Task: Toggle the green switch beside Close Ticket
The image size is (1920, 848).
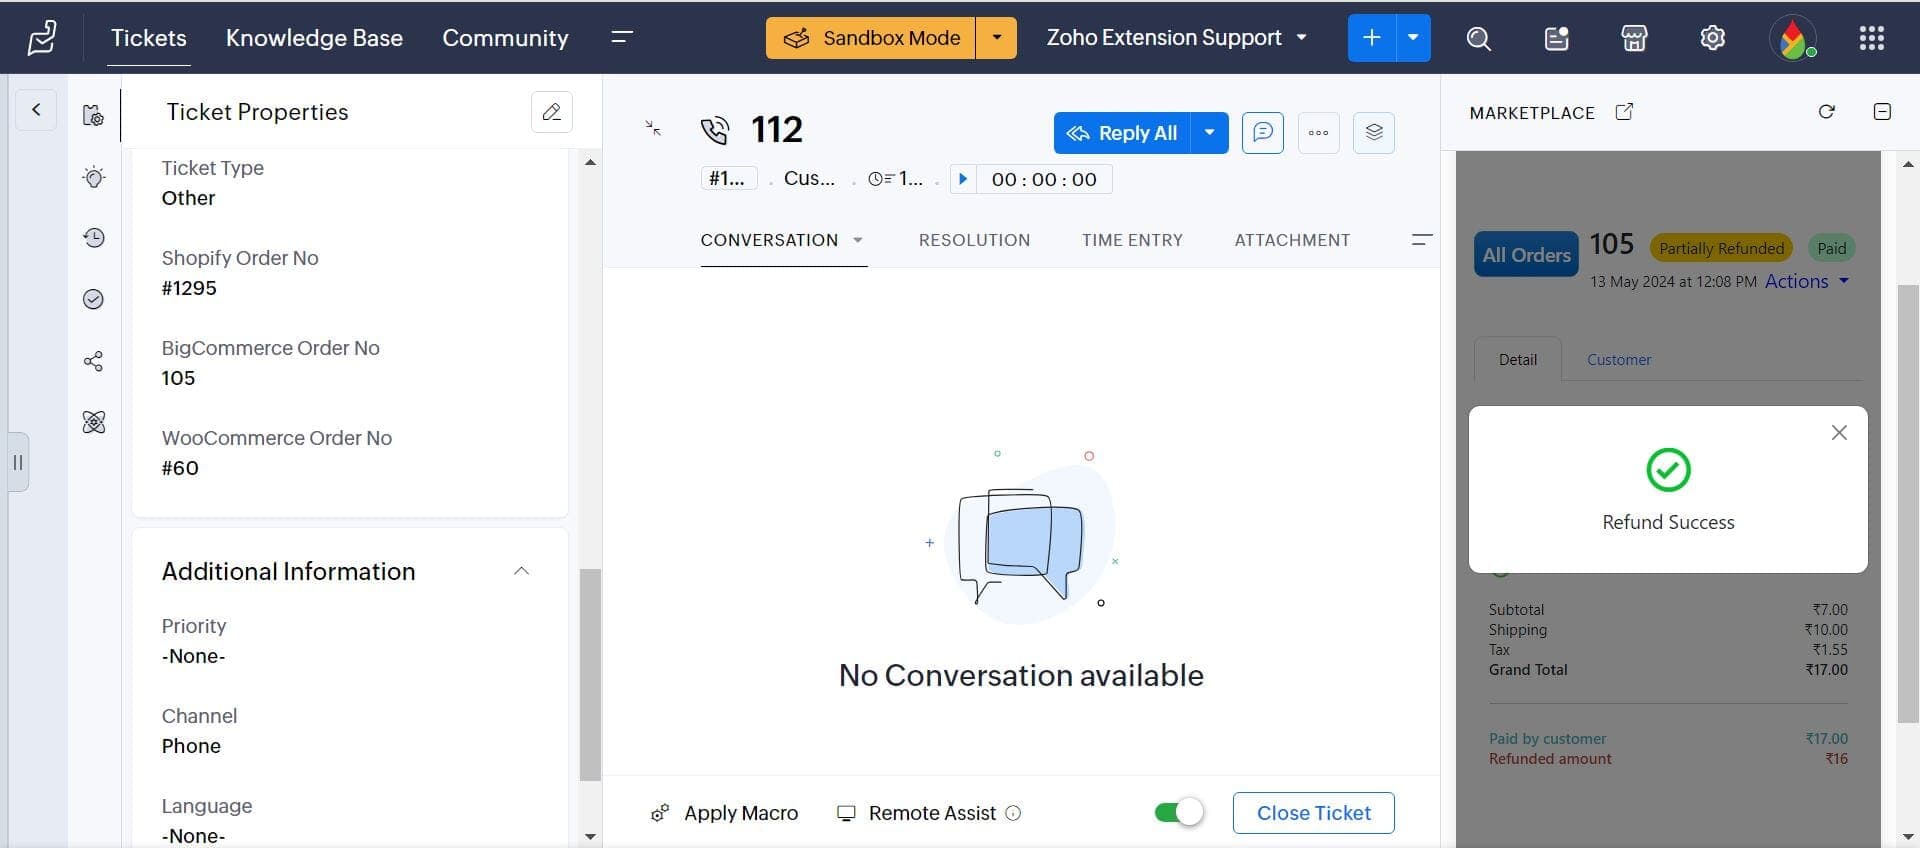Action: pyautogui.click(x=1178, y=813)
